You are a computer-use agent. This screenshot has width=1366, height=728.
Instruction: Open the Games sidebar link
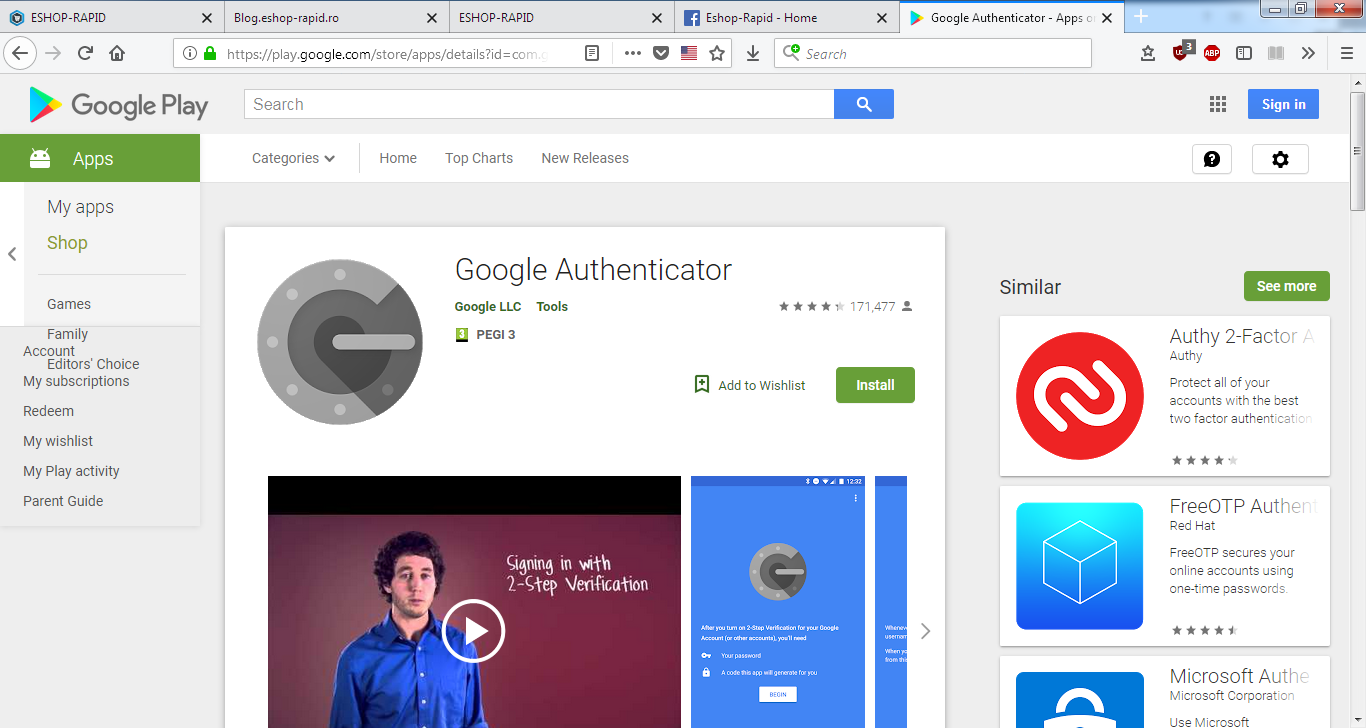[69, 304]
